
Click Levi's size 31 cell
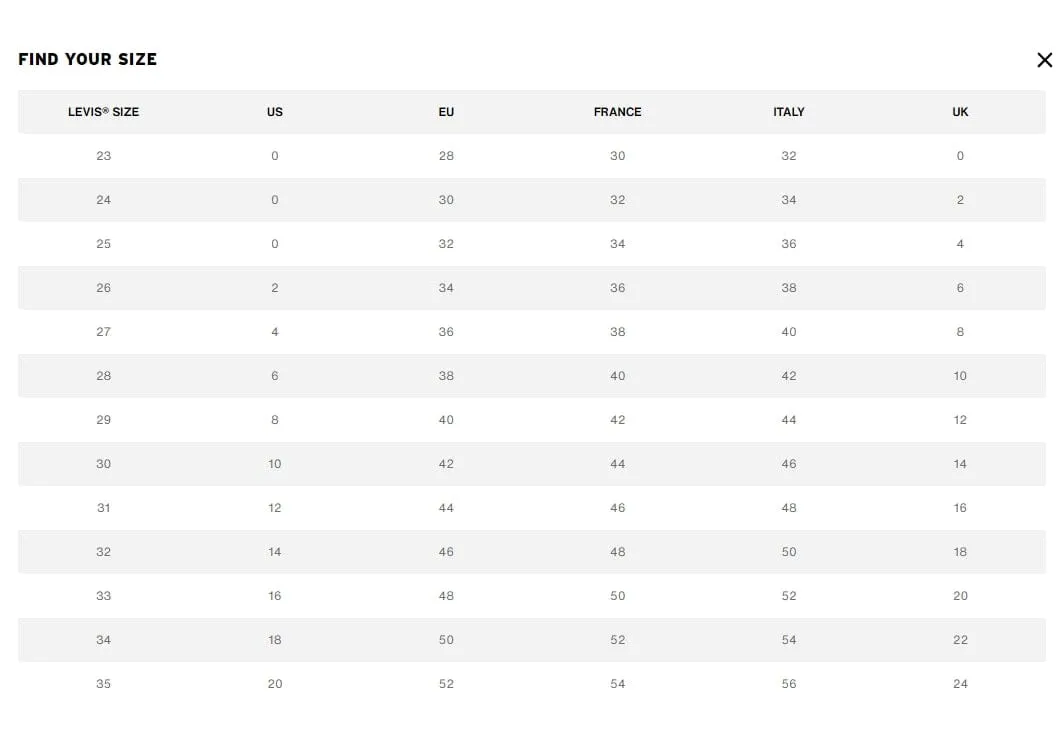point(104,508)
